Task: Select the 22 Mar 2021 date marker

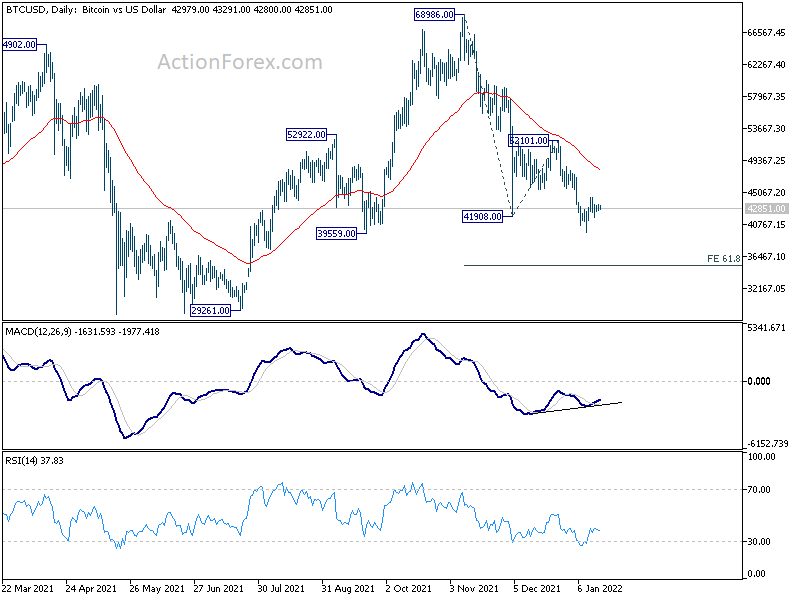Action: pyautogui.click(x=28, y=589)
